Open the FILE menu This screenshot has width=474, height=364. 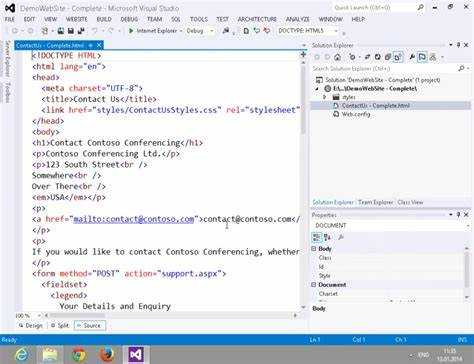(10, 19)
